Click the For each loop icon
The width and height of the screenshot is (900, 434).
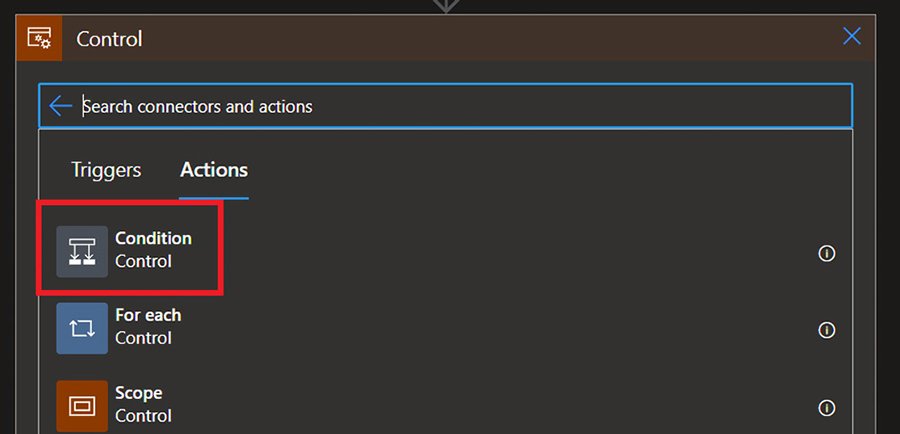[x=82, y=328]
